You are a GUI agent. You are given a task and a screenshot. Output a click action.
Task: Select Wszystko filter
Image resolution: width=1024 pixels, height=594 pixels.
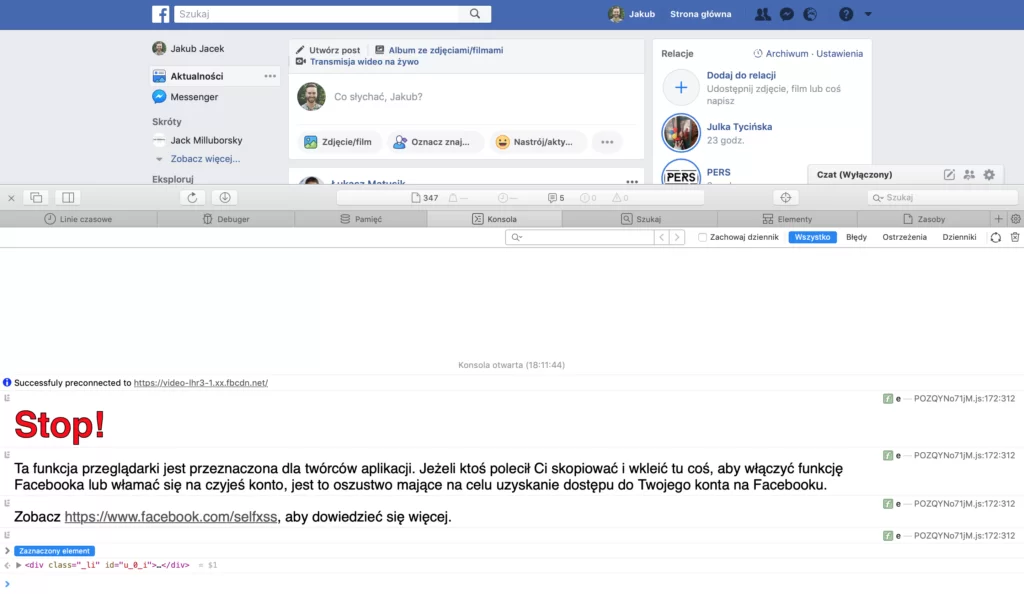pyautogui.click(x=812, y=237)
